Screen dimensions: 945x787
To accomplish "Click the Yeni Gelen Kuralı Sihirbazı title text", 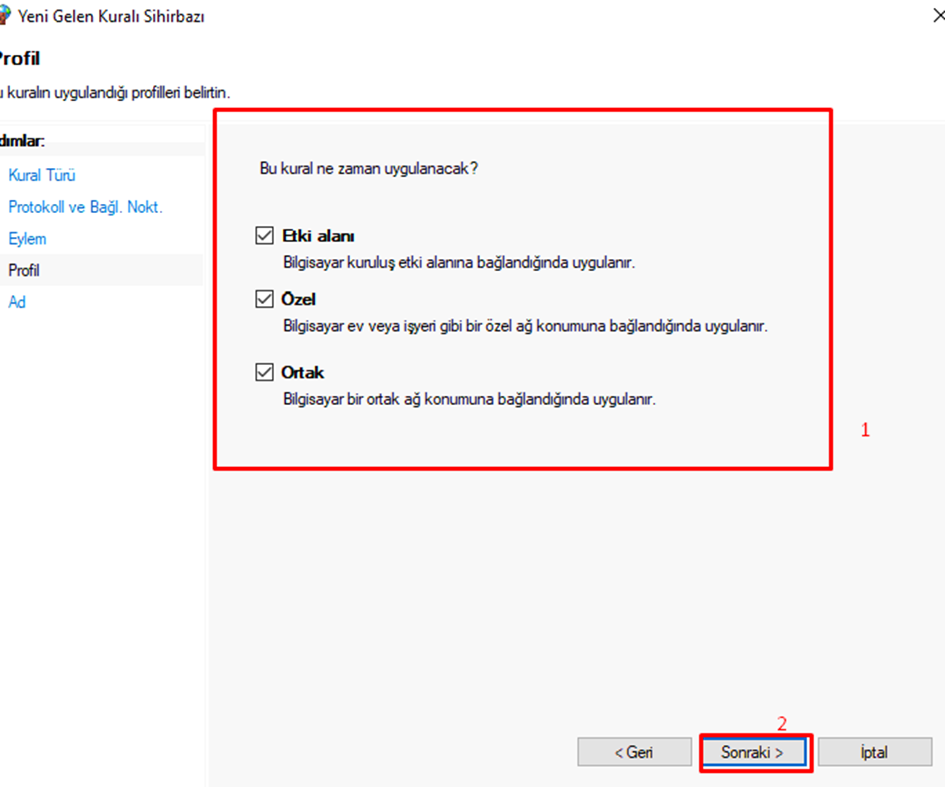I will [x=111, y=16].
